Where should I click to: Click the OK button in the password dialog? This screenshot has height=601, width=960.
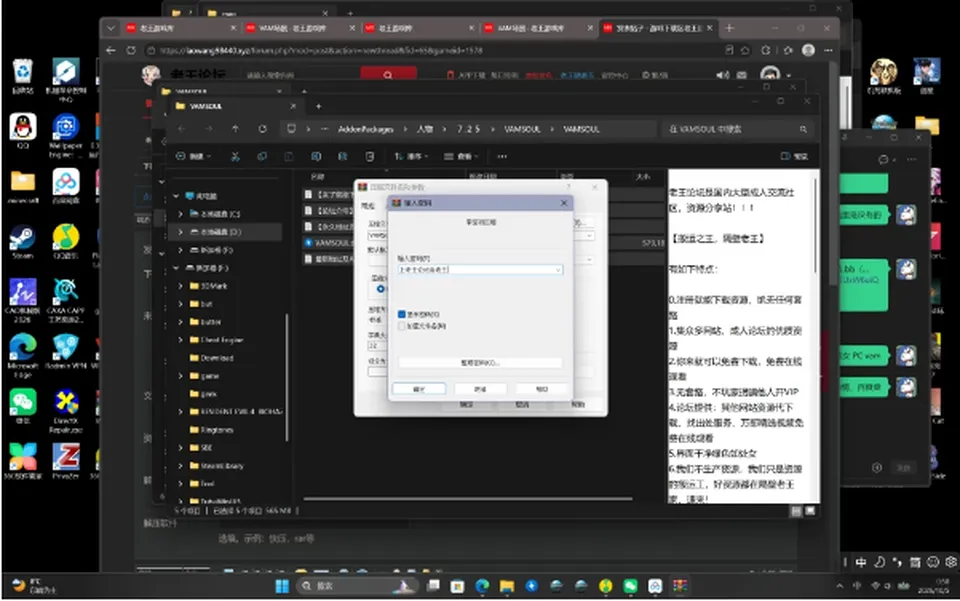pos(419,389)
